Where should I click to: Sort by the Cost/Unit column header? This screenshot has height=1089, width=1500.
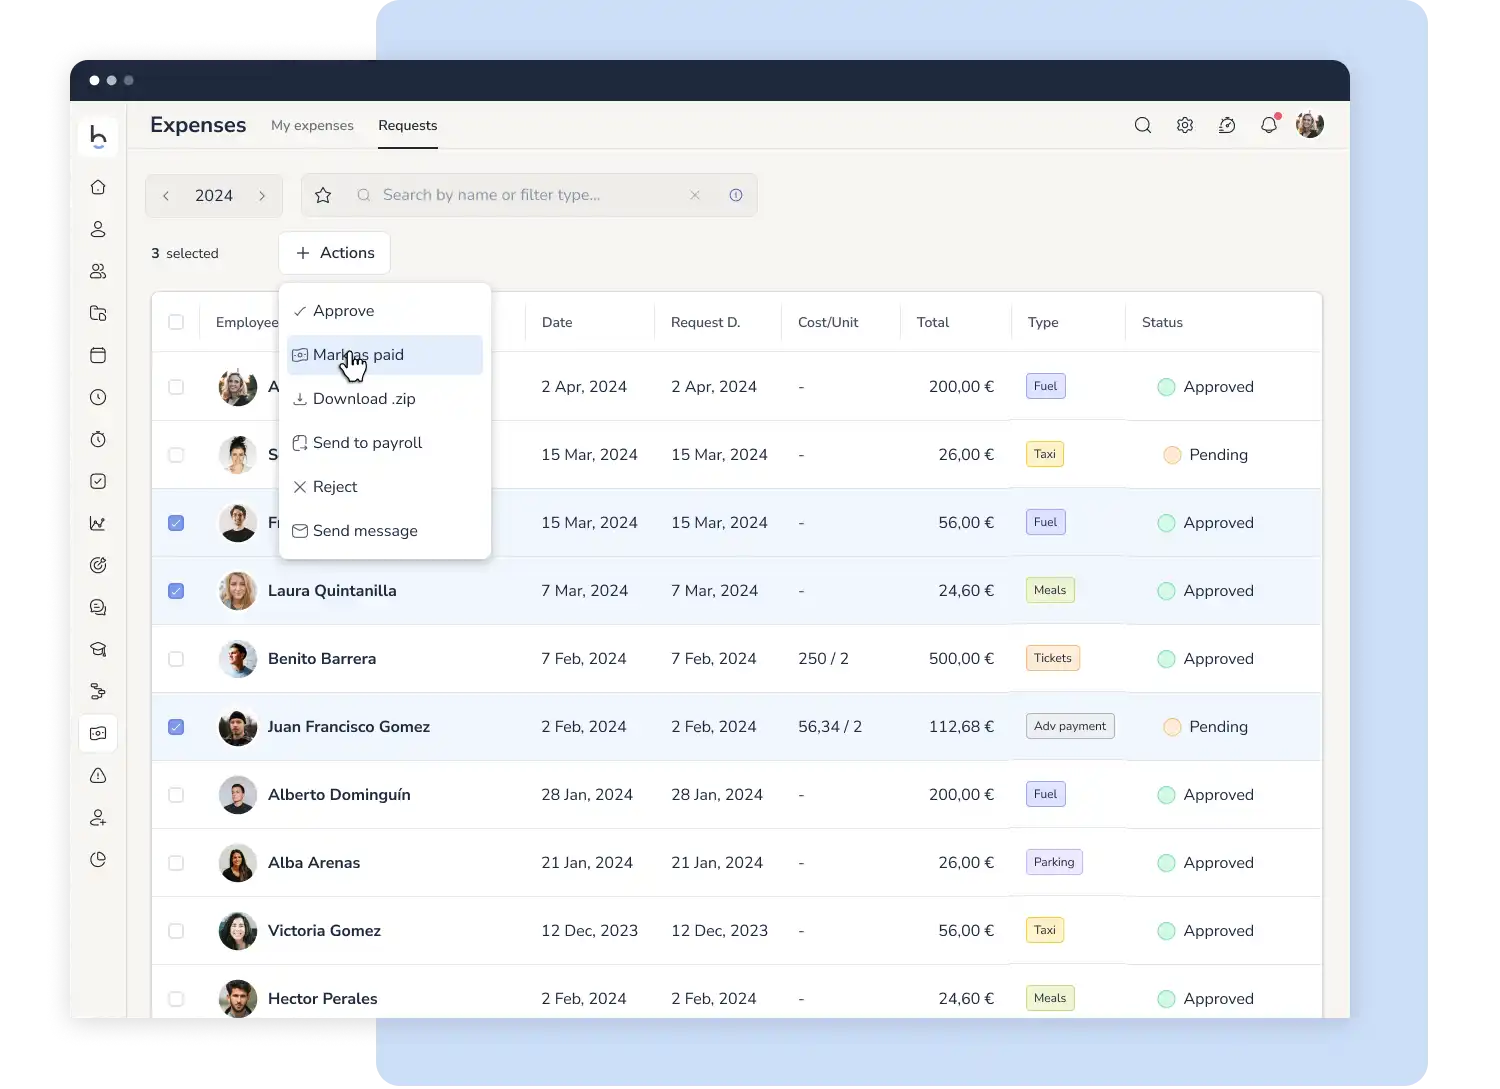[828, 322]
